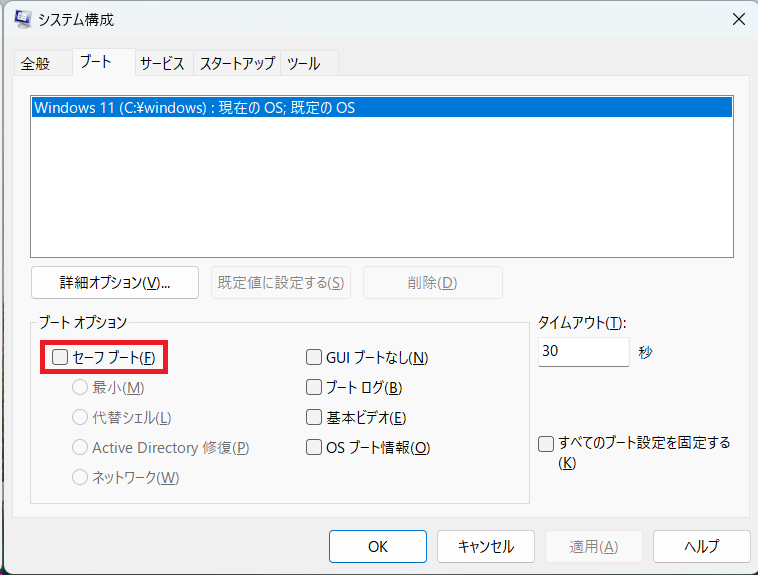Open 詳細オプション(V)... dialog
Screen dimensions: 758x575
coord(115,282)
